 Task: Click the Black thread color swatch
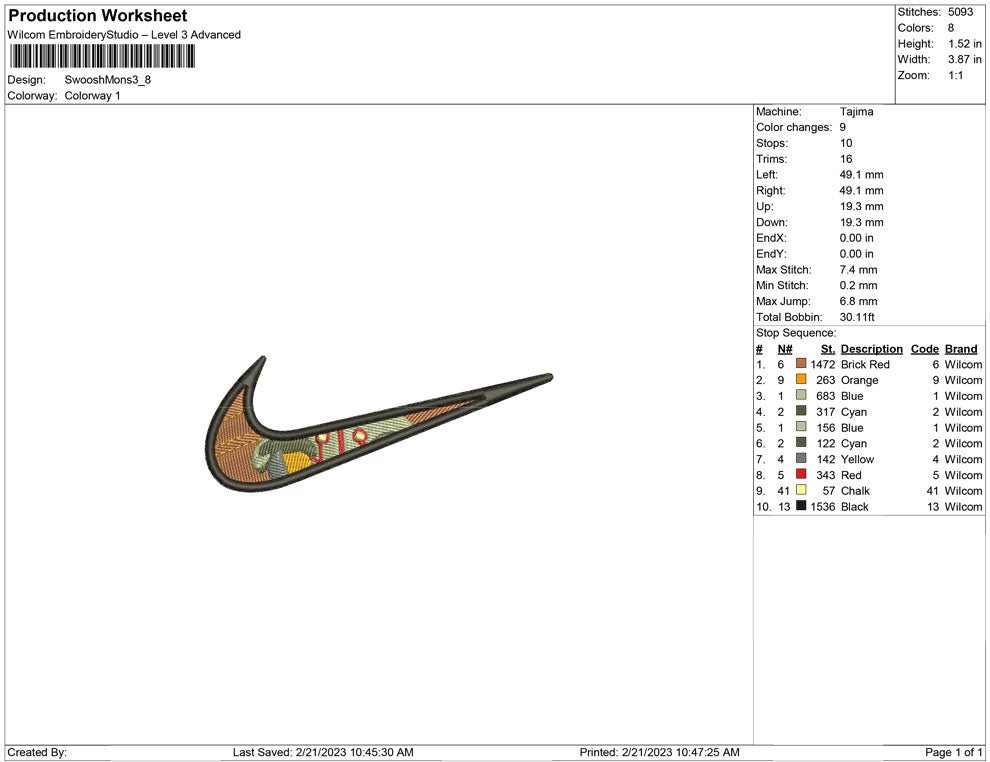coord(801,506)
